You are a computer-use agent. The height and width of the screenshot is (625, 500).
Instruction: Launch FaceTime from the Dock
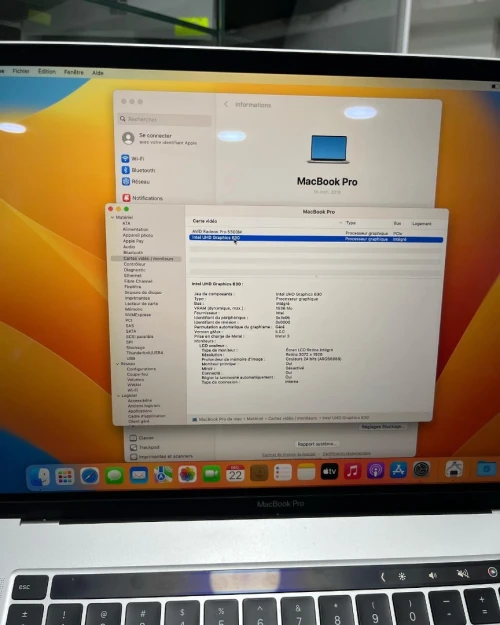(211, 474)
